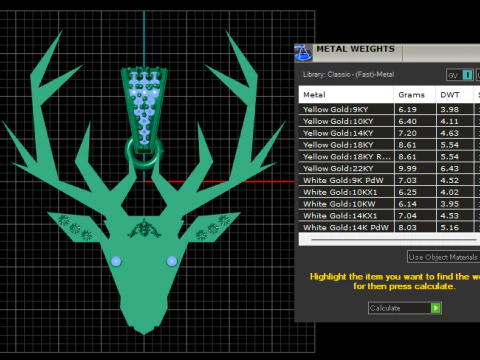Click the METAL WEIGHTS panel title
480x360 pixels.
(355, 49)
